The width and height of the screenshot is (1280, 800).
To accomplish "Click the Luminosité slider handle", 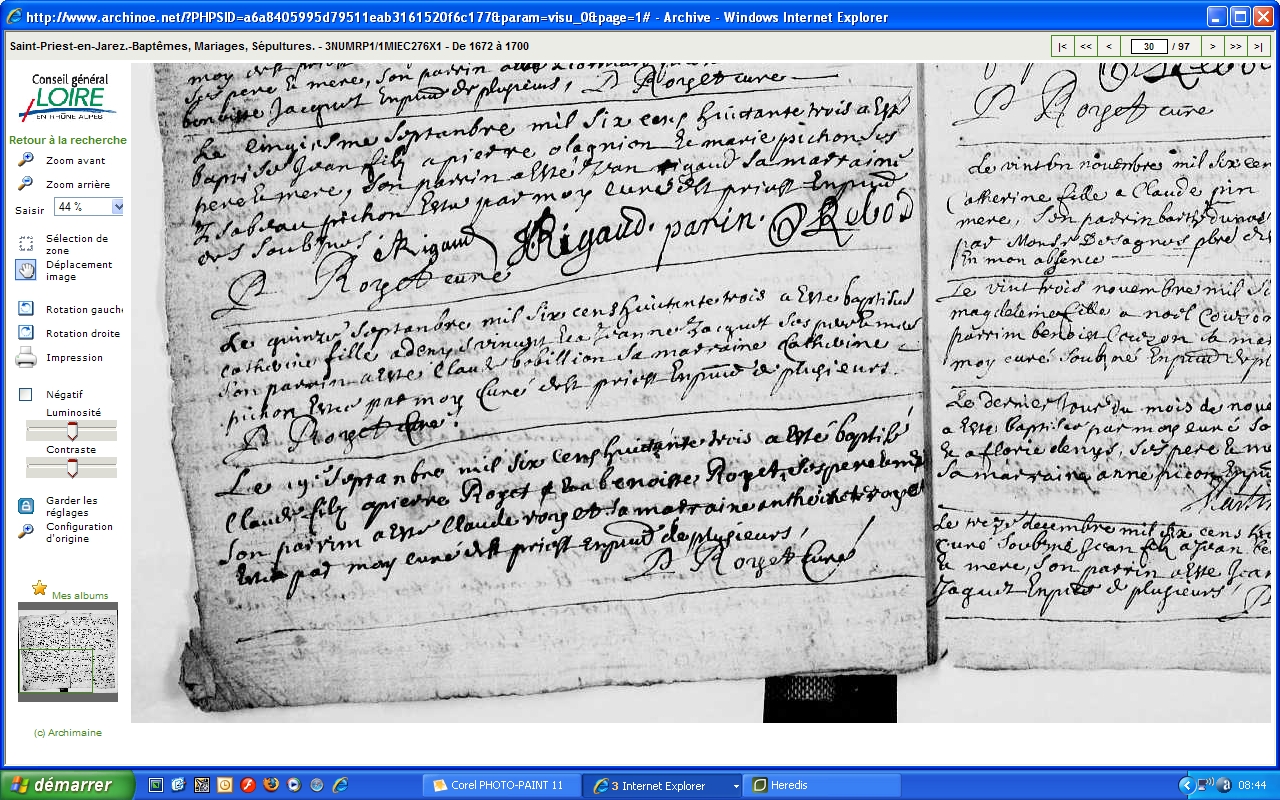I will coord(71,431).
